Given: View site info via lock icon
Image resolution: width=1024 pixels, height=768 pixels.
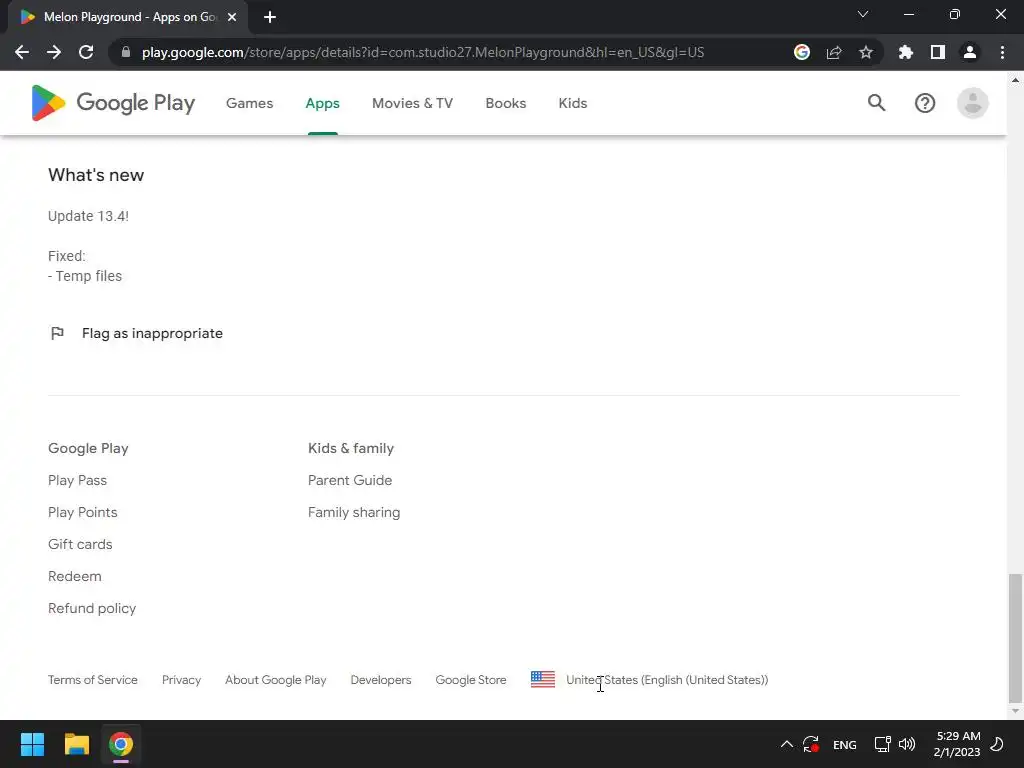Looking at the screenshot, I should pyautogui.click(x=126, y=52).
